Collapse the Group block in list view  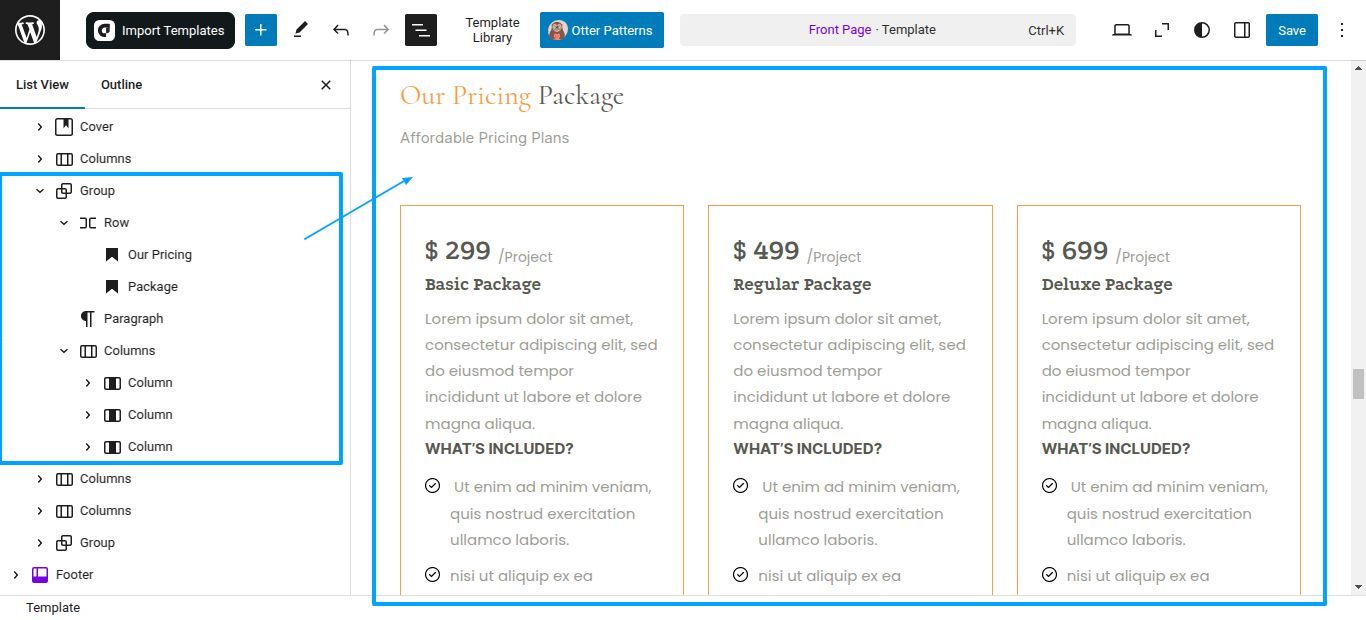[x=40, y=191]
